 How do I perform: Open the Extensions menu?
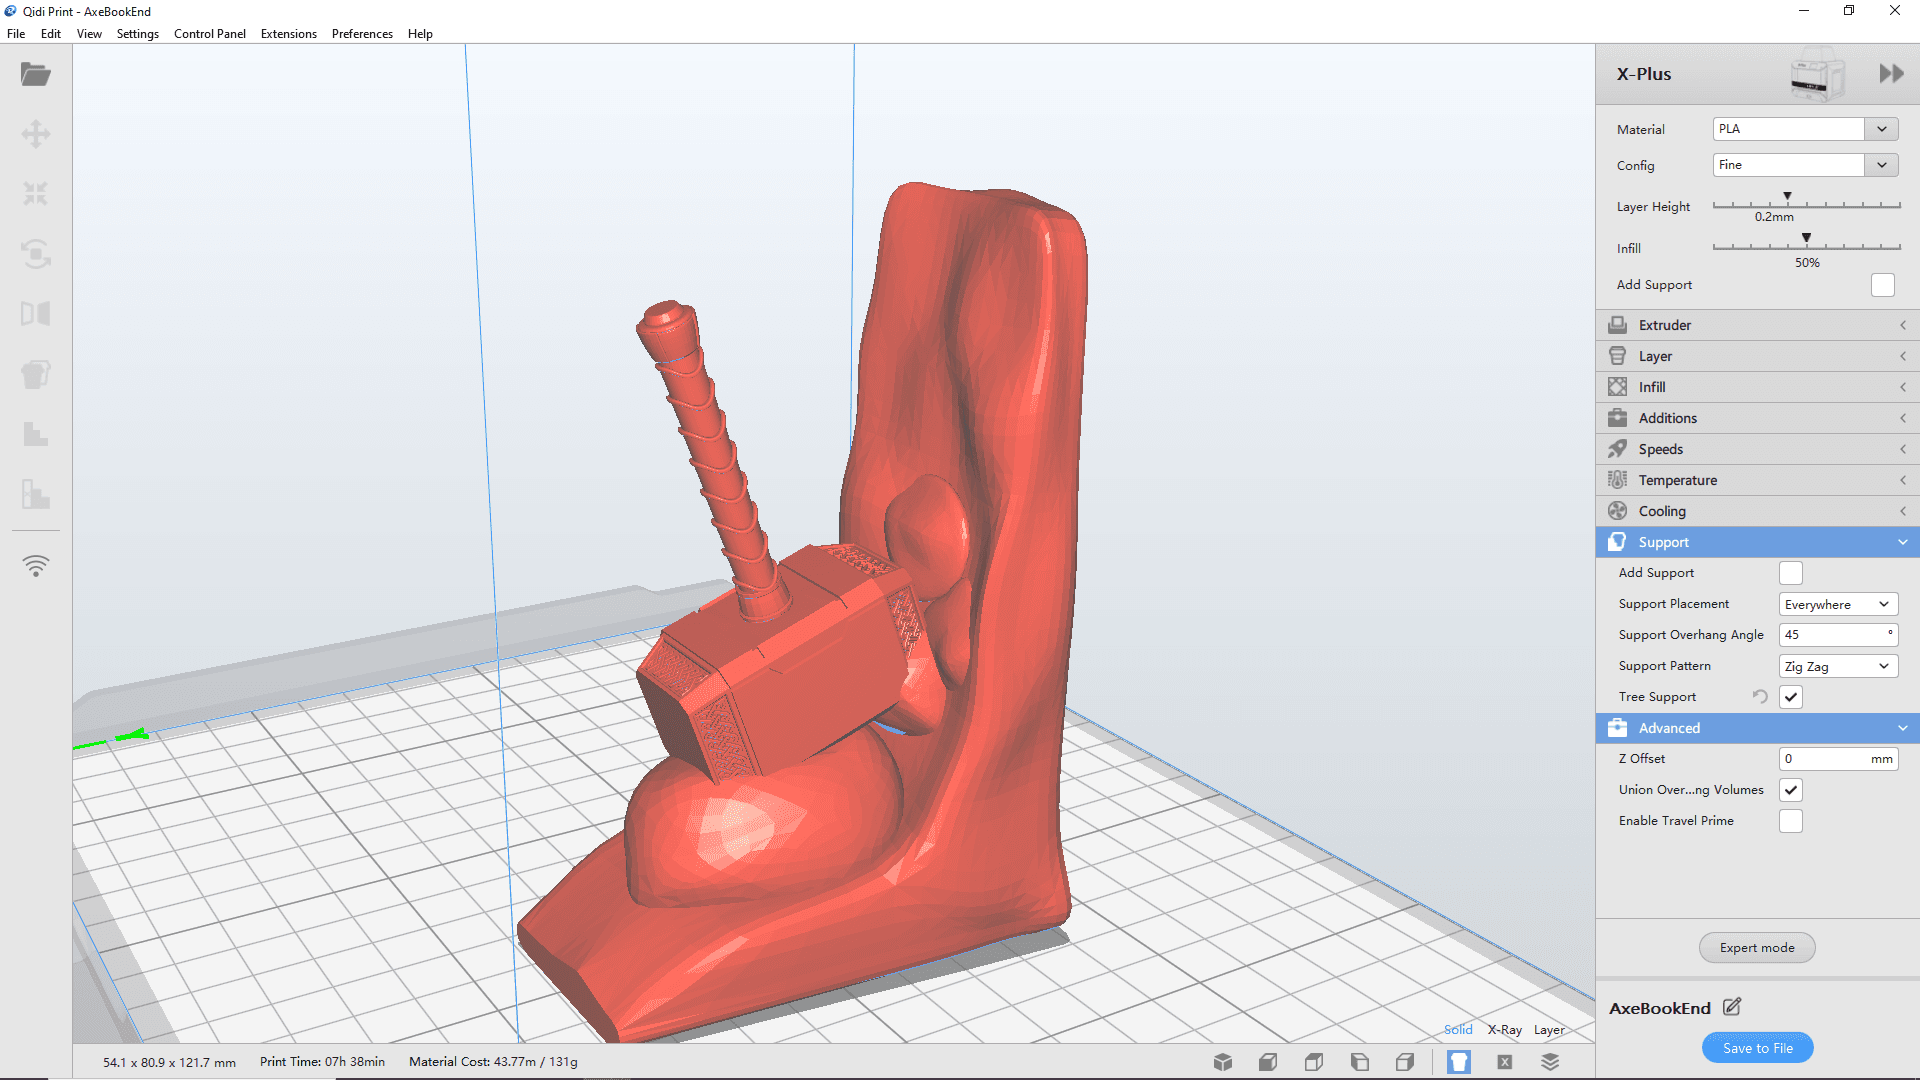tap(289, 34)
